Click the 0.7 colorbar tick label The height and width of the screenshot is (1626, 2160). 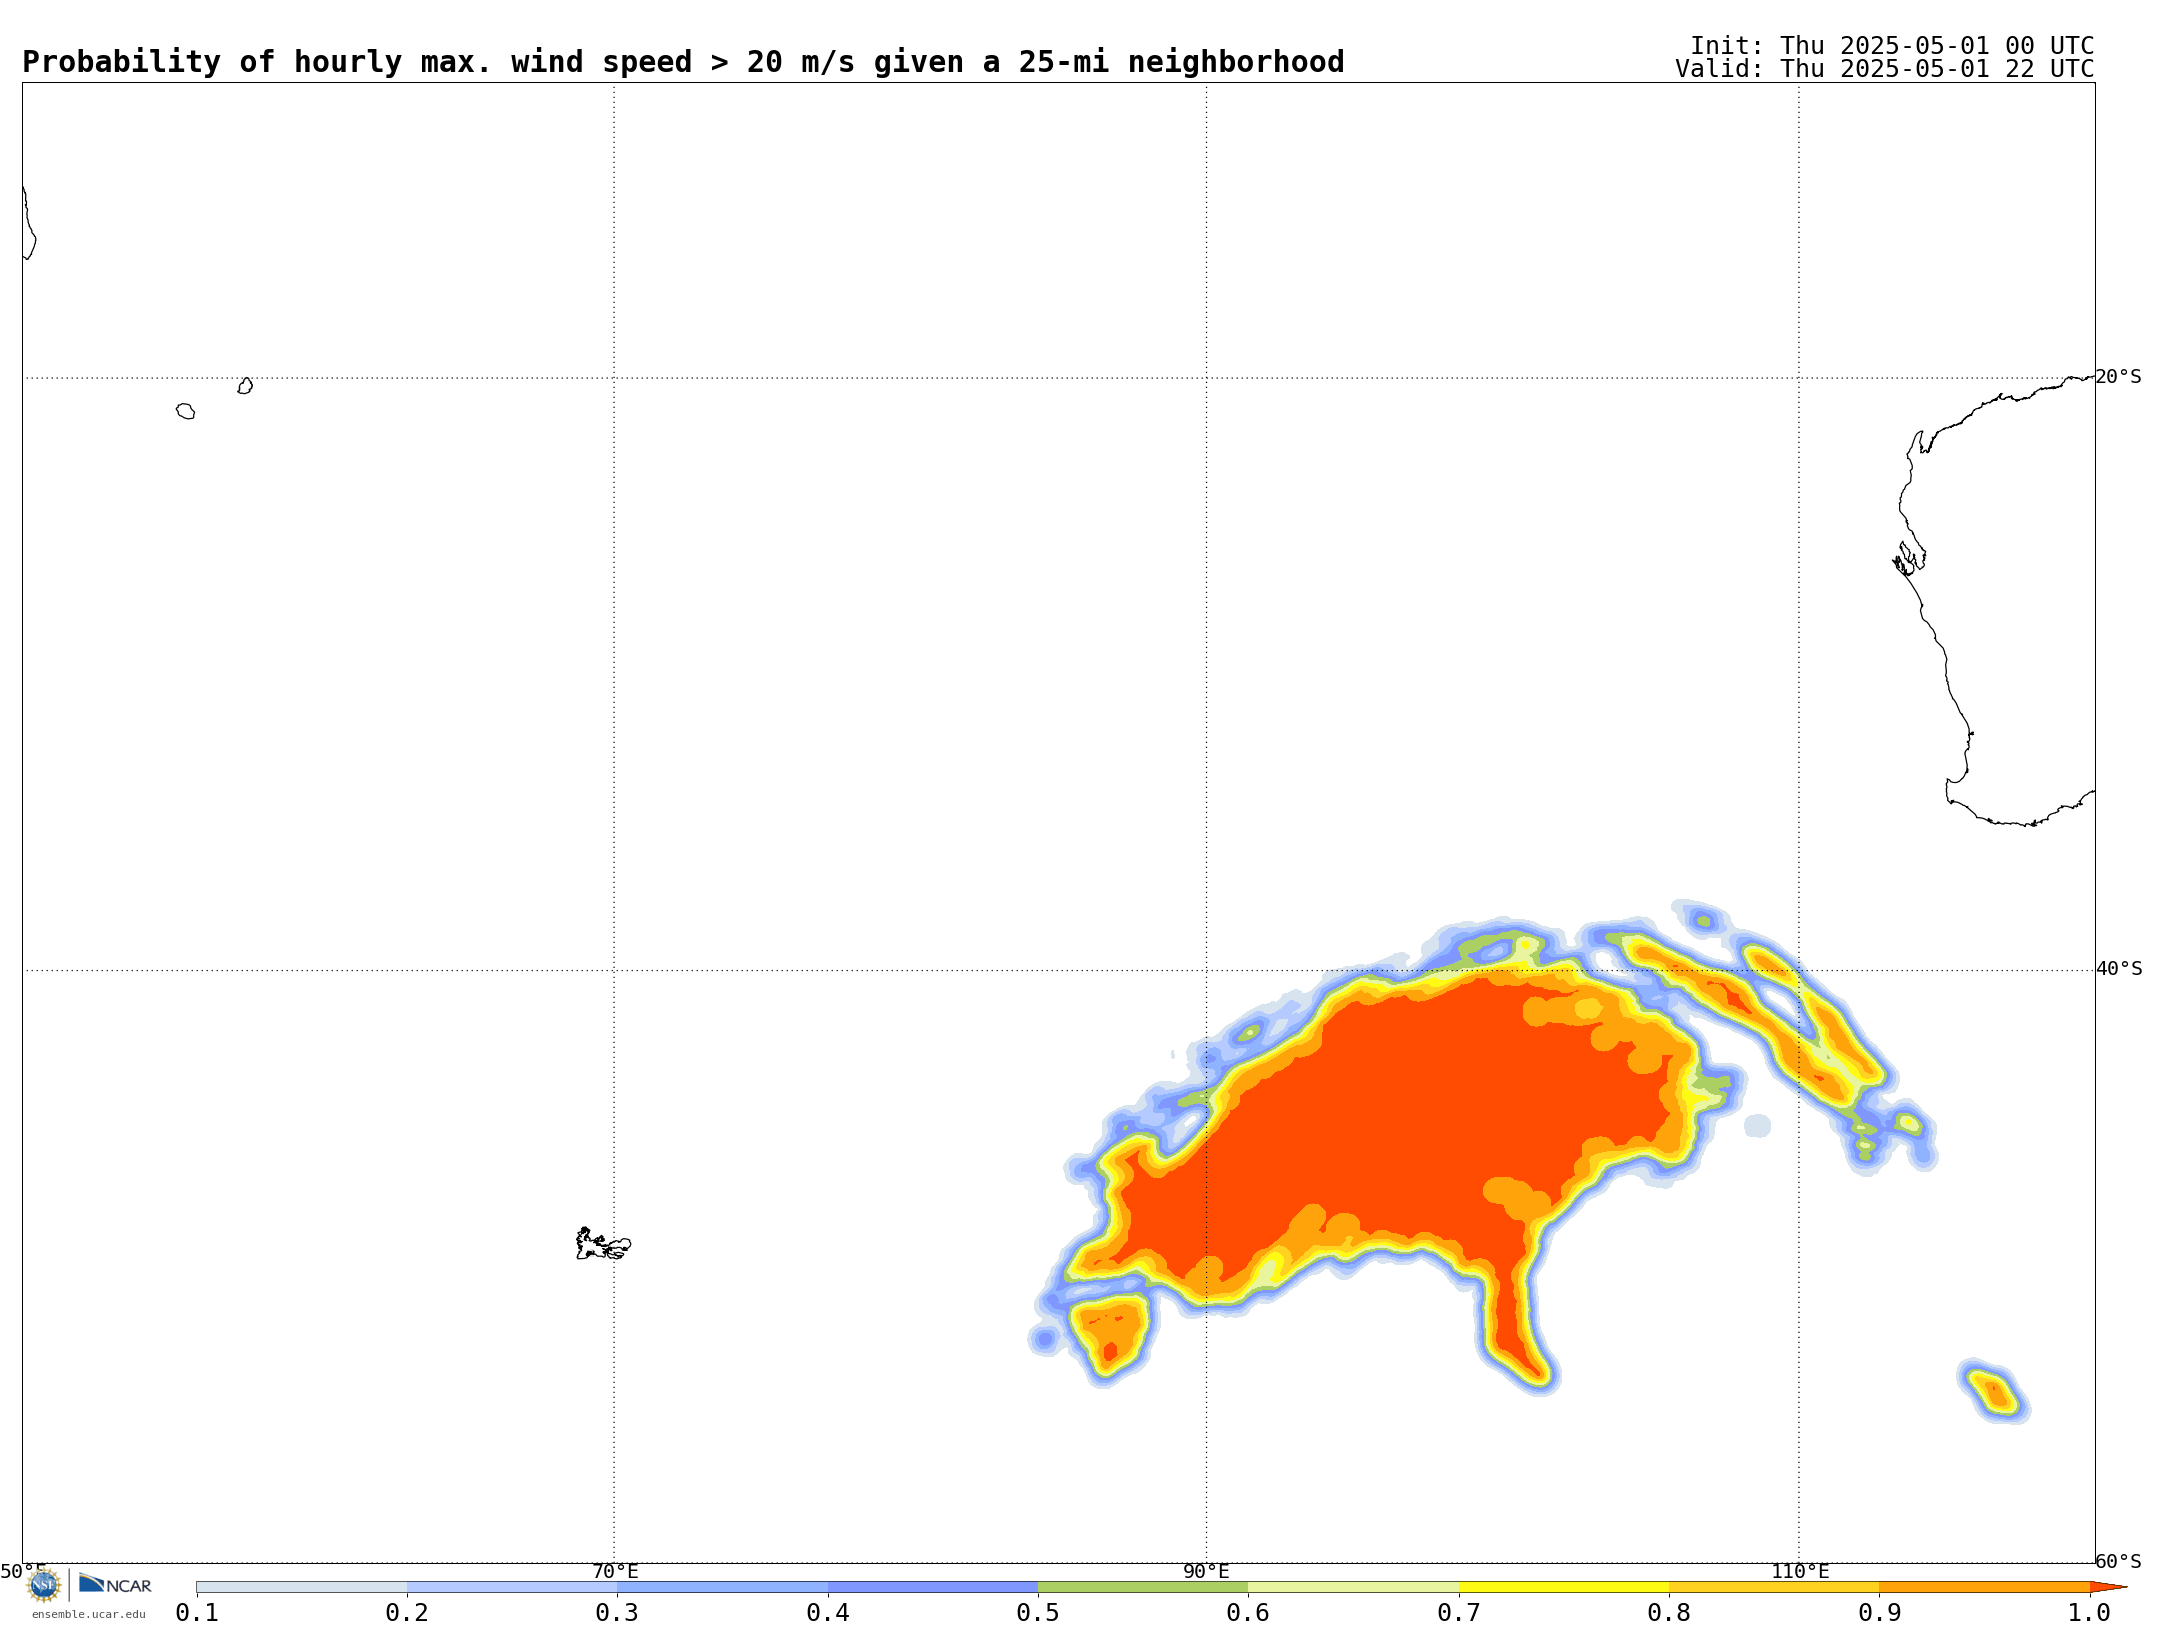(1459, 1613)
